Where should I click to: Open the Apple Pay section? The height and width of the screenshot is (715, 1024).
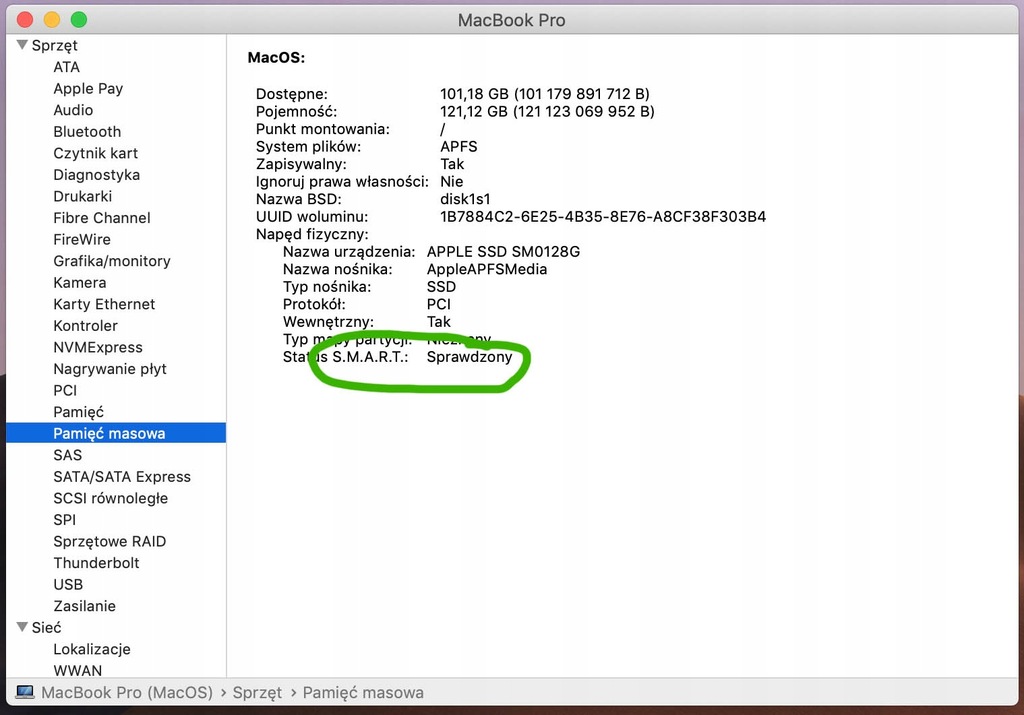click(x=88, y=88)
